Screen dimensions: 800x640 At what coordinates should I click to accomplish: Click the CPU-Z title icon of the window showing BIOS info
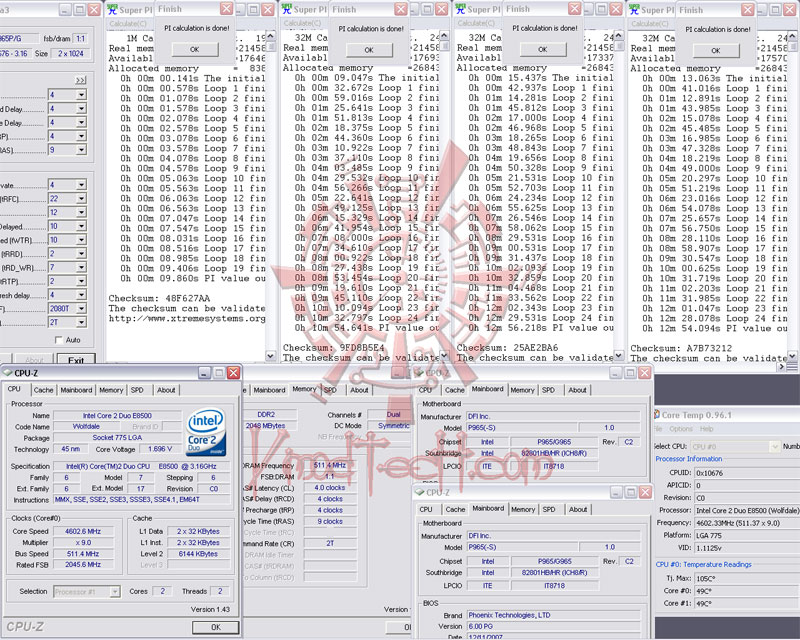point(419,493)
